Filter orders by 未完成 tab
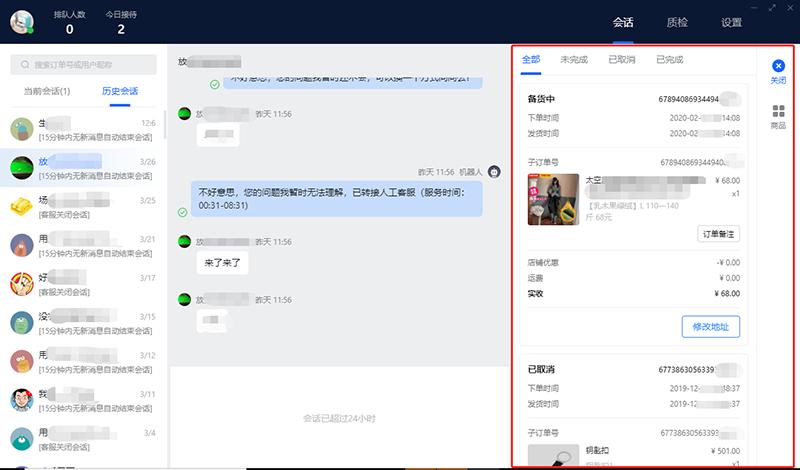 574,59
